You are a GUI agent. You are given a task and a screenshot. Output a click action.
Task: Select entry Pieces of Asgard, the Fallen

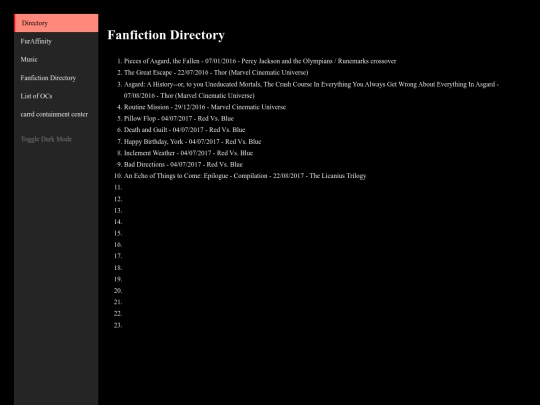tap(260, 61)
